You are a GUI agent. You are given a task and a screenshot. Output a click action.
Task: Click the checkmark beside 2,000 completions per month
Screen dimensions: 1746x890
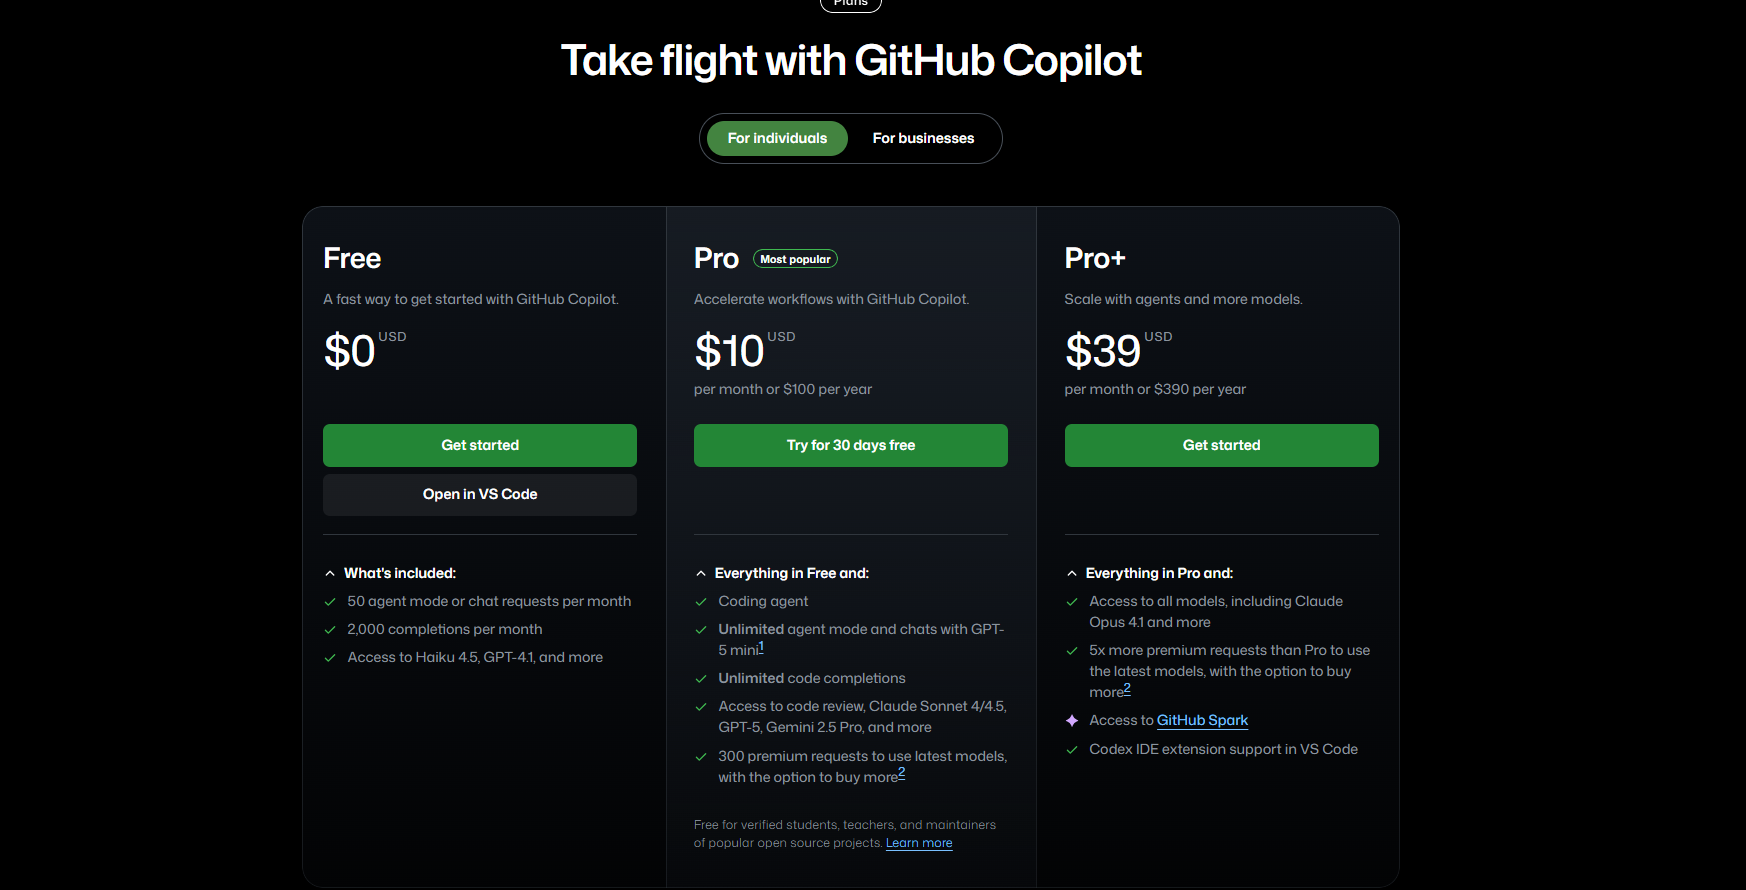330,629
